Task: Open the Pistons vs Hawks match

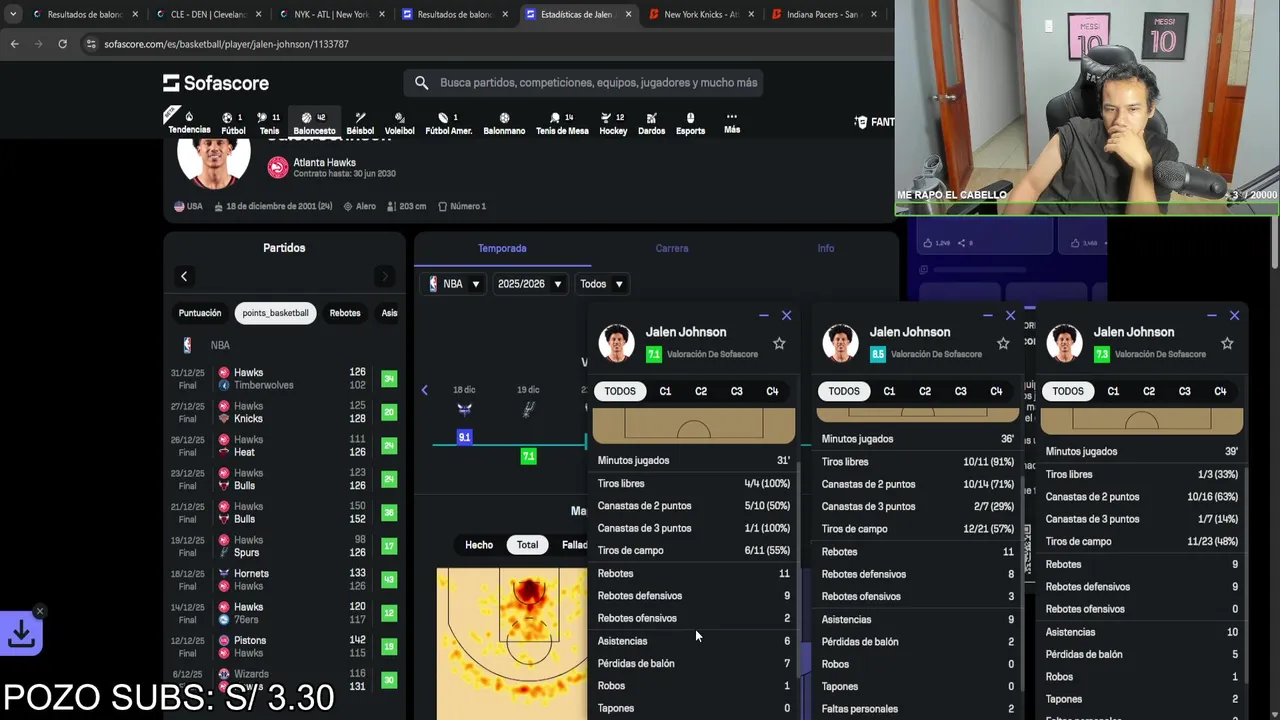Action: pyautogui.click(x=284, y=647)
